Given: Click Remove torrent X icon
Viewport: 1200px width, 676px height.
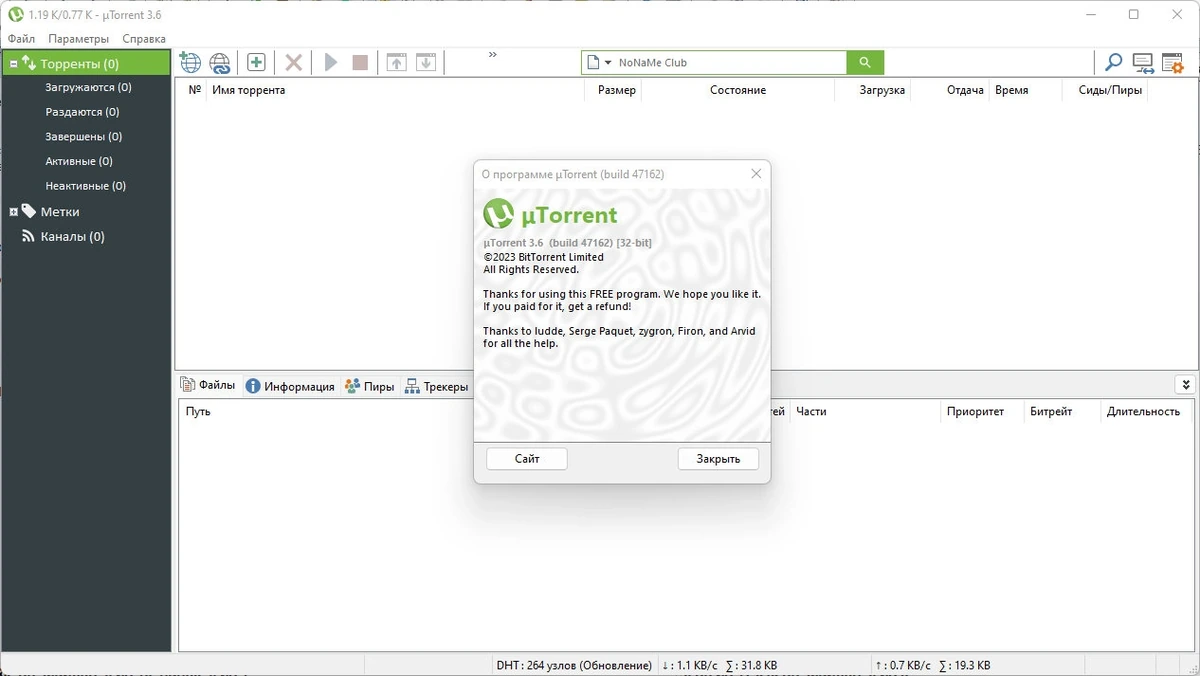Looking at the screenshot, I should click(x=293, y=62).
